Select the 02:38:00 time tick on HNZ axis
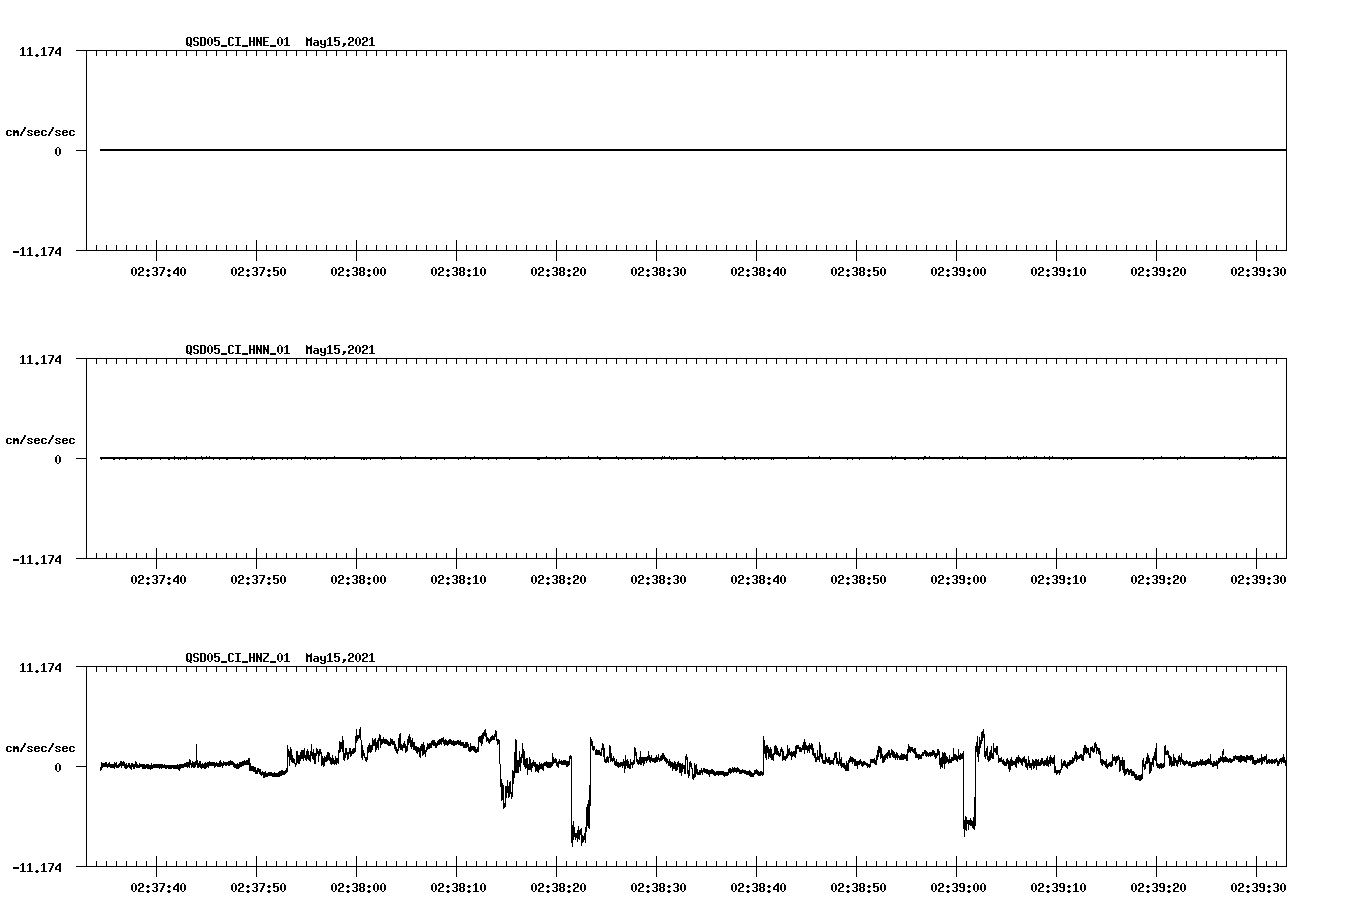The height and width of the screenshot is (924, 1358). click(x=356, y=885)
